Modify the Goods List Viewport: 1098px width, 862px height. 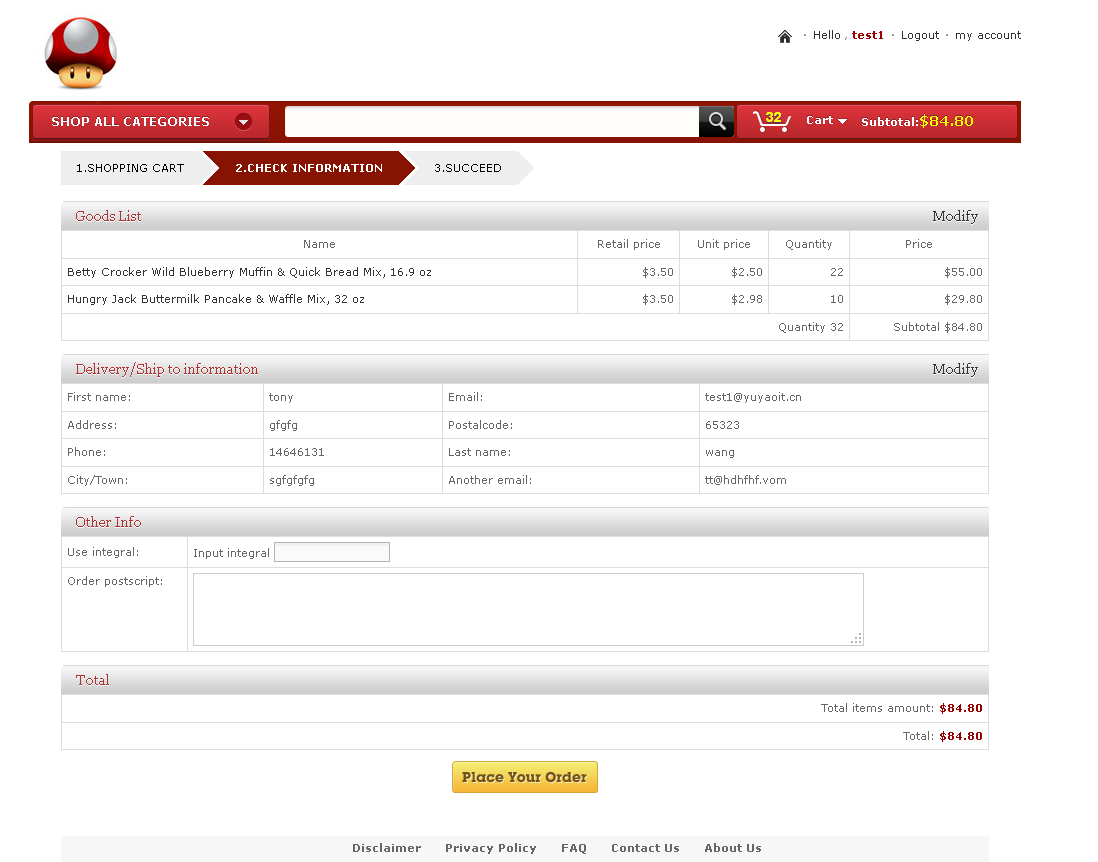954,216
